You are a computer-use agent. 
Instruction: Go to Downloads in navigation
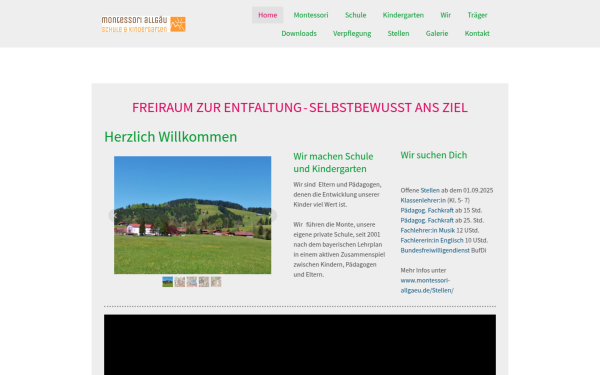(x=299, y=33)
